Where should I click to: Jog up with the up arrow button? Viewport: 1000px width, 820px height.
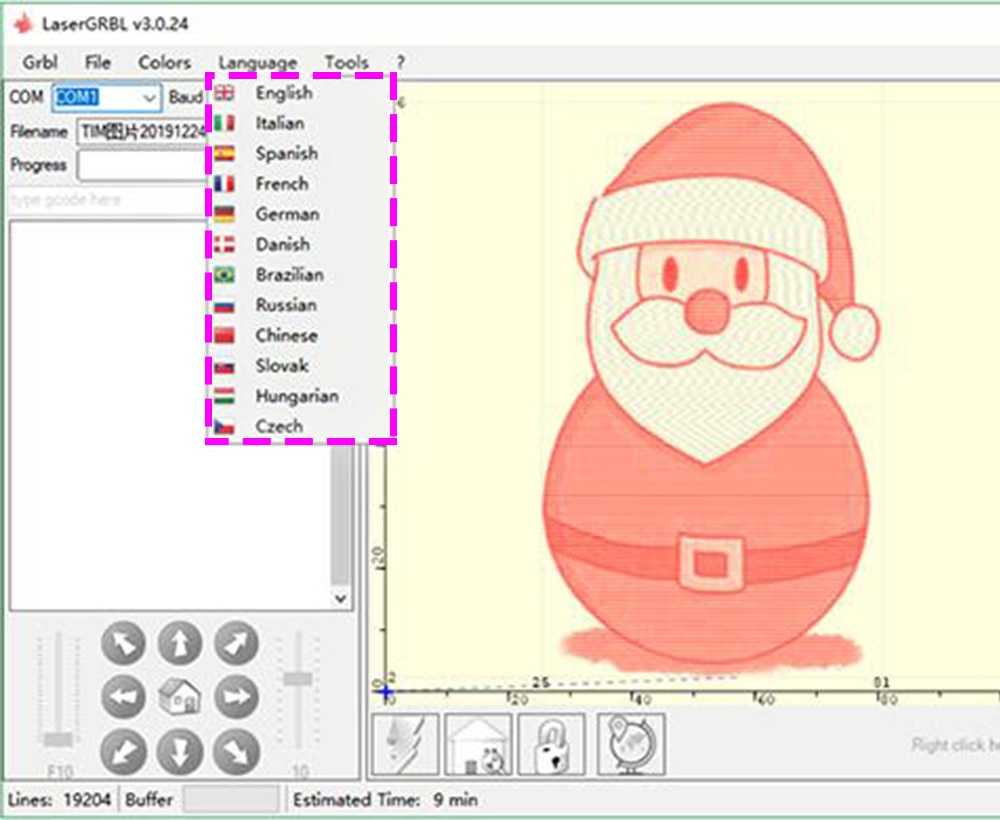(x=180, y=643)
